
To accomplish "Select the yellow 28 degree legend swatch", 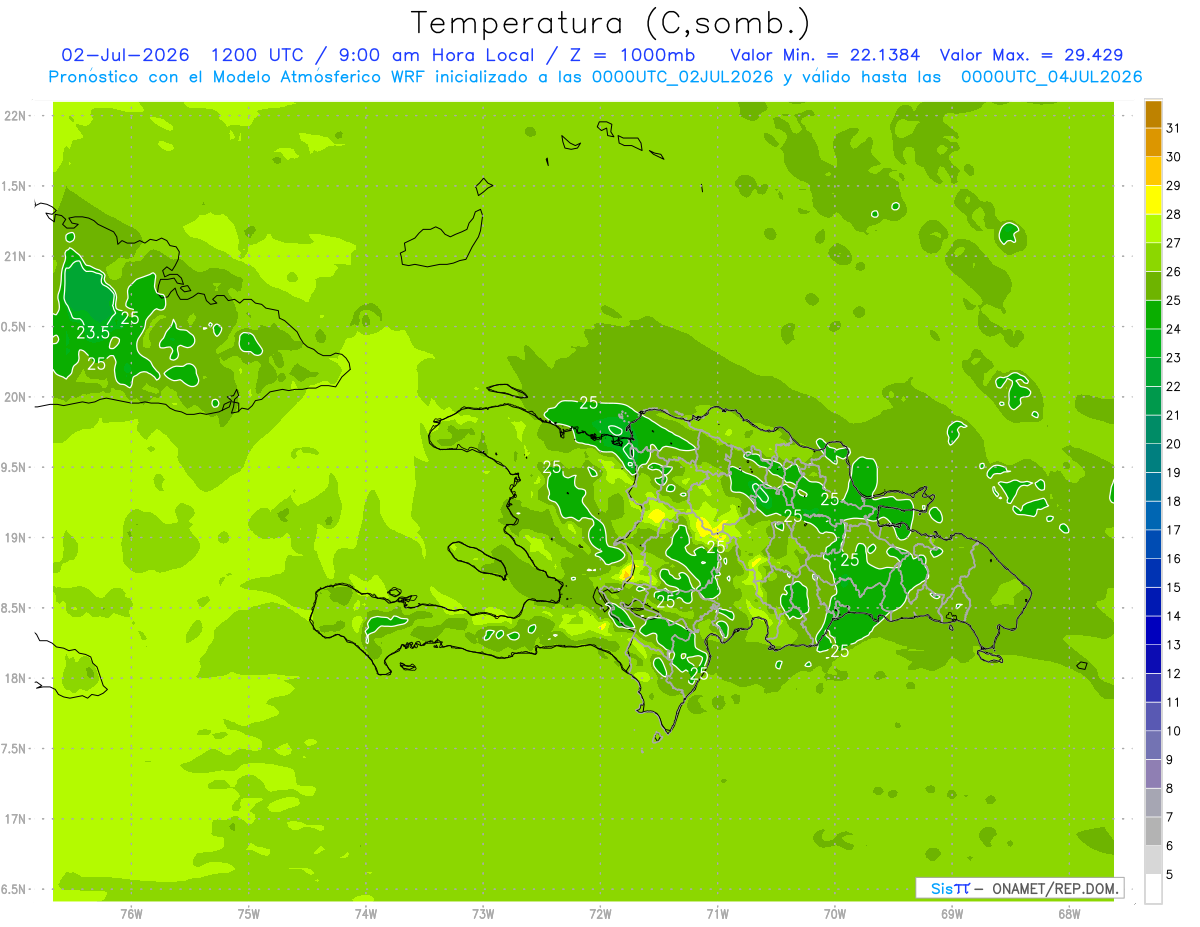I will click(x=1153, y=200).
